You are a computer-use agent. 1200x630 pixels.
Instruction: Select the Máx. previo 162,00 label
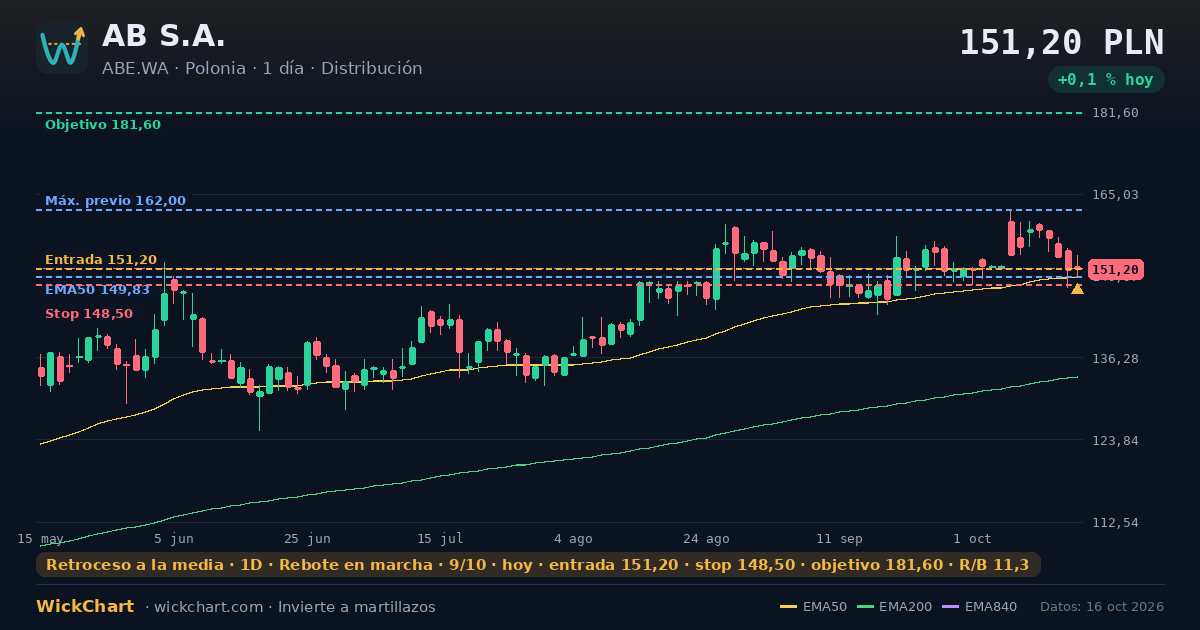point(115,201)
